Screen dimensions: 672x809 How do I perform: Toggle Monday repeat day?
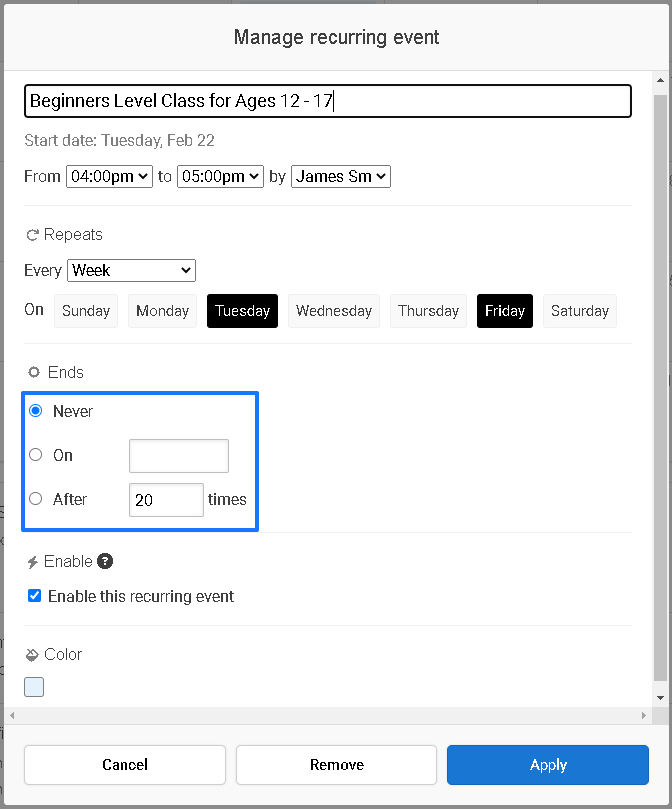(162, 311)
